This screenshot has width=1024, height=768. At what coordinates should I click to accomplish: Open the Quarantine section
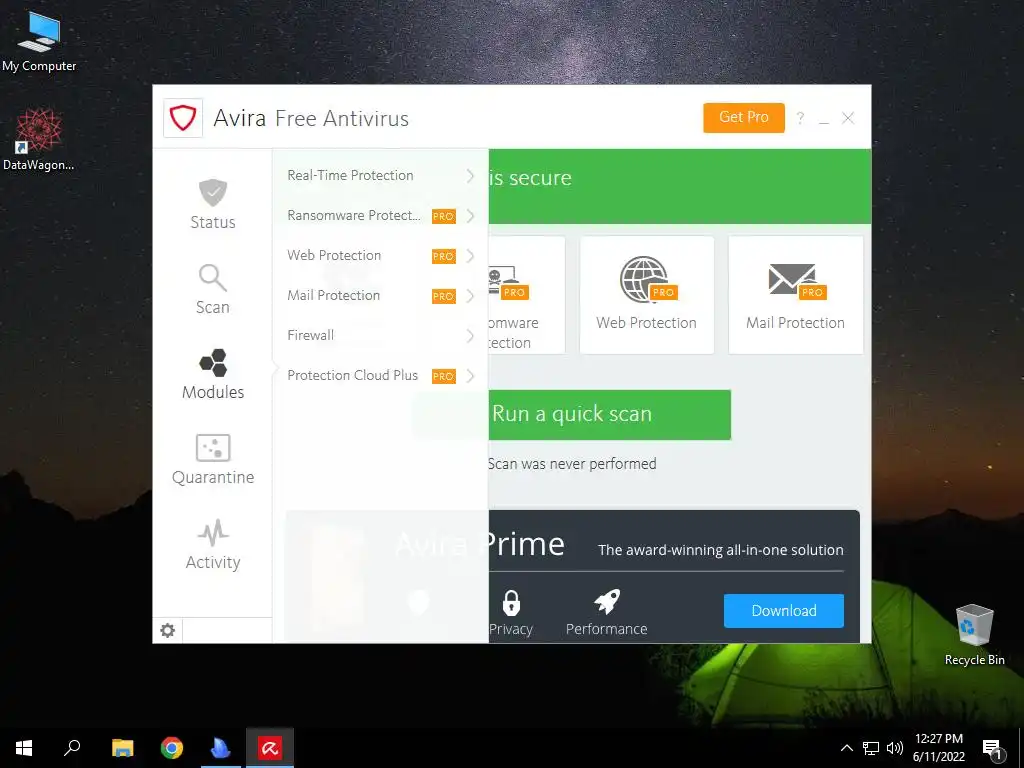click(x=213, y=459)
